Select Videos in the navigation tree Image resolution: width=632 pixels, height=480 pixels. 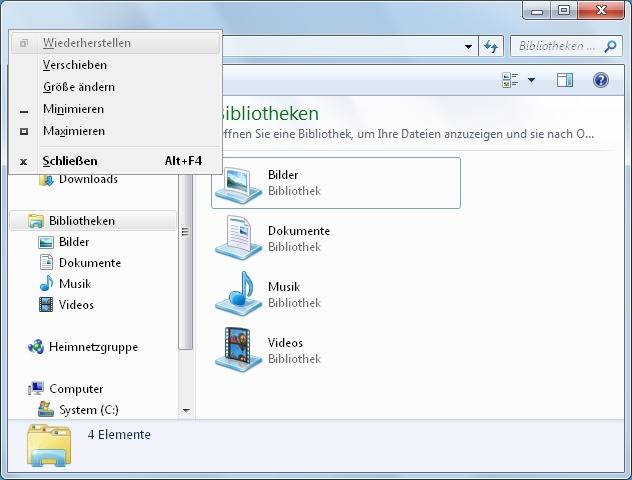pos(76,305)
